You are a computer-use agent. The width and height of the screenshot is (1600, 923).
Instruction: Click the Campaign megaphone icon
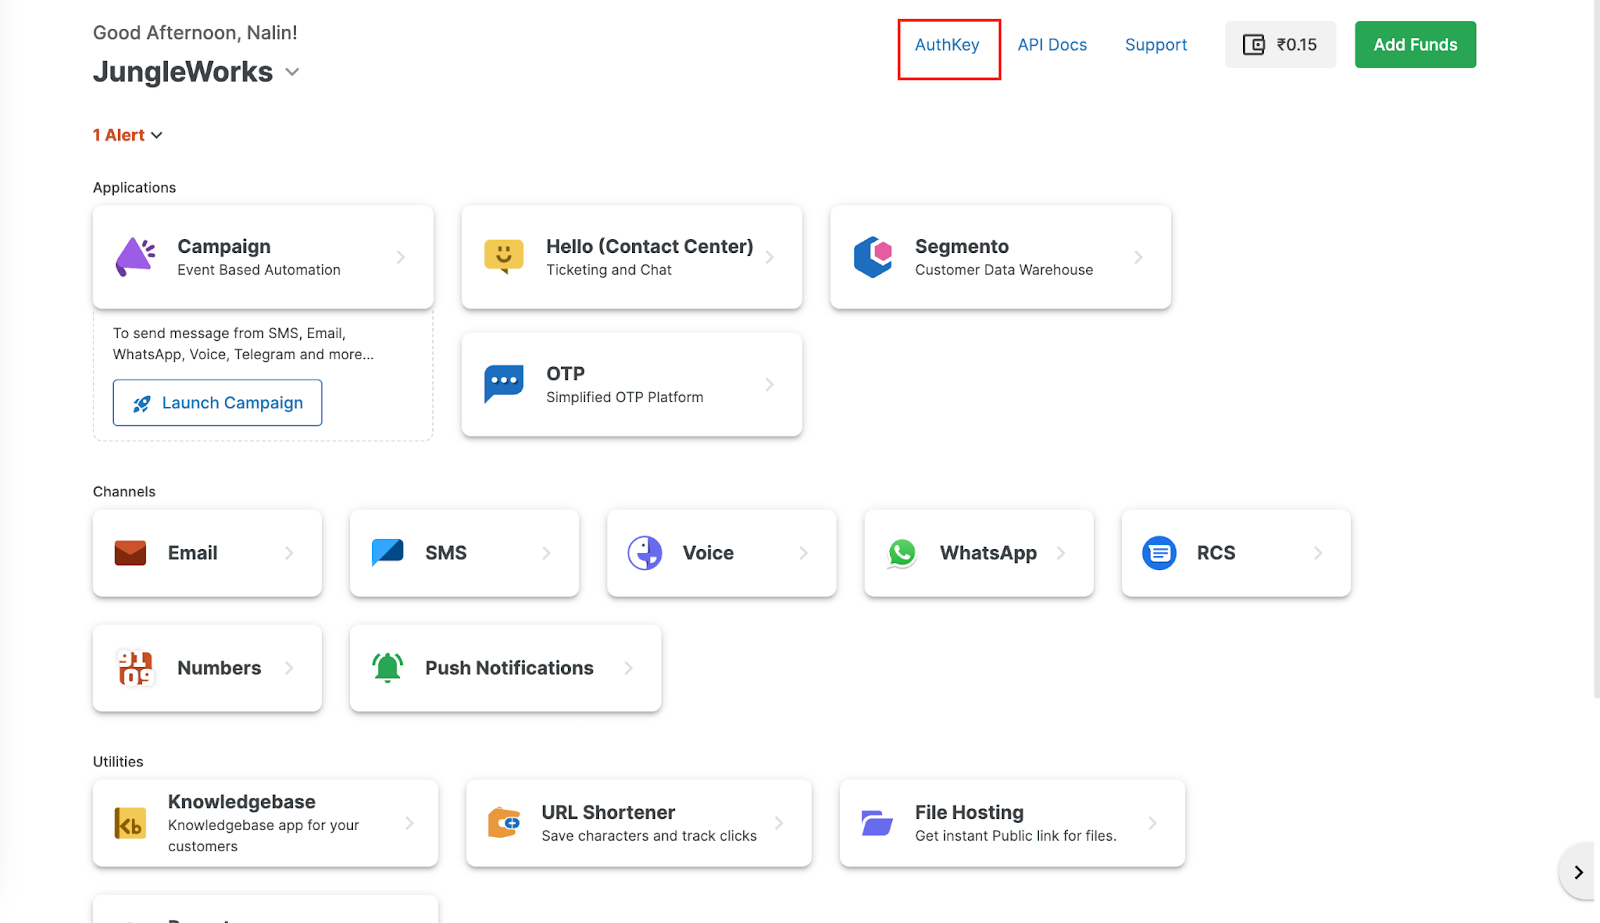point(136,257)
